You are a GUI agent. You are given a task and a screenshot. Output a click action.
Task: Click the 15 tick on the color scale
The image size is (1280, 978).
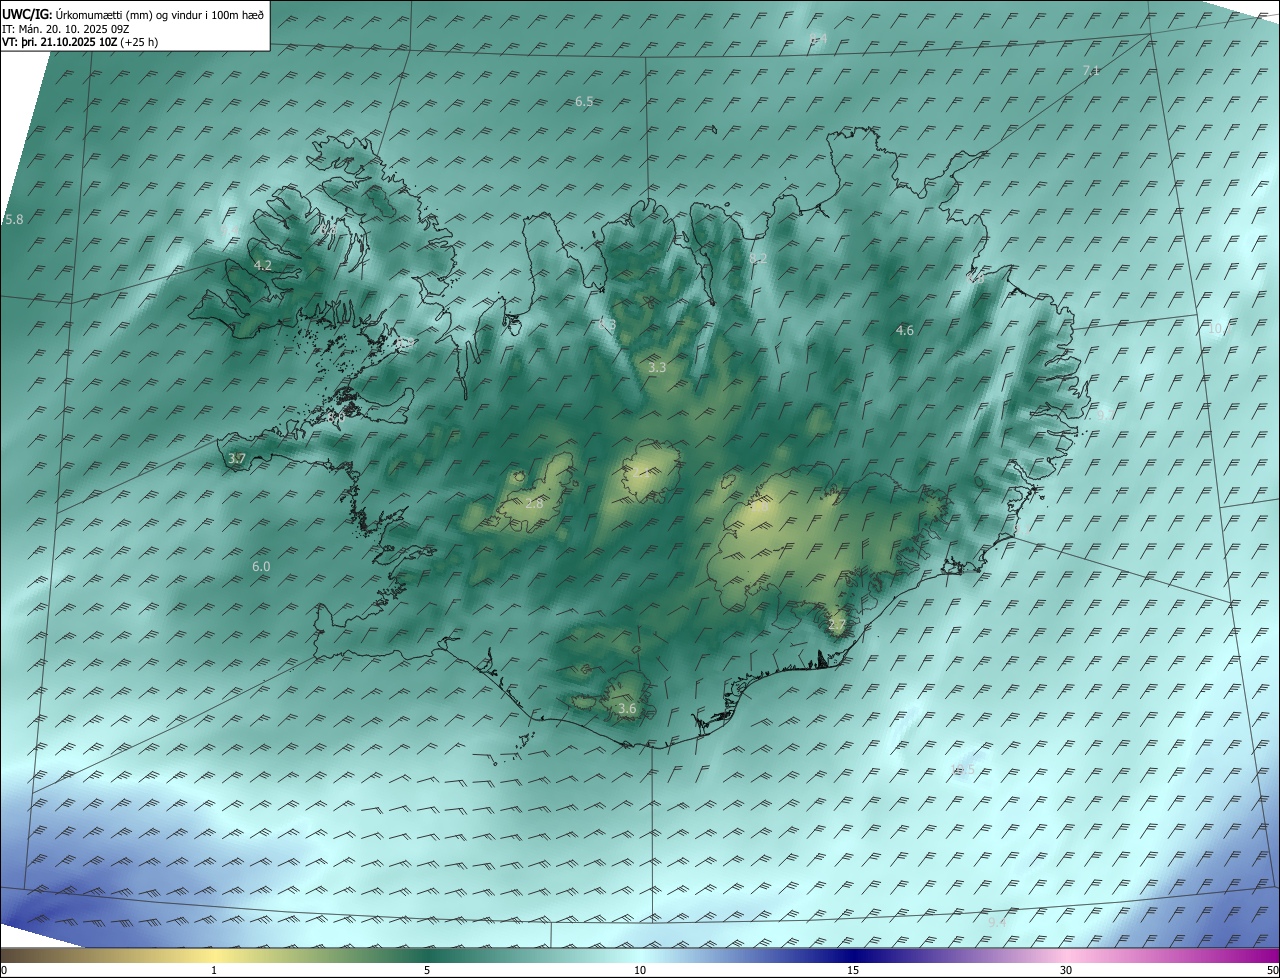853,970
